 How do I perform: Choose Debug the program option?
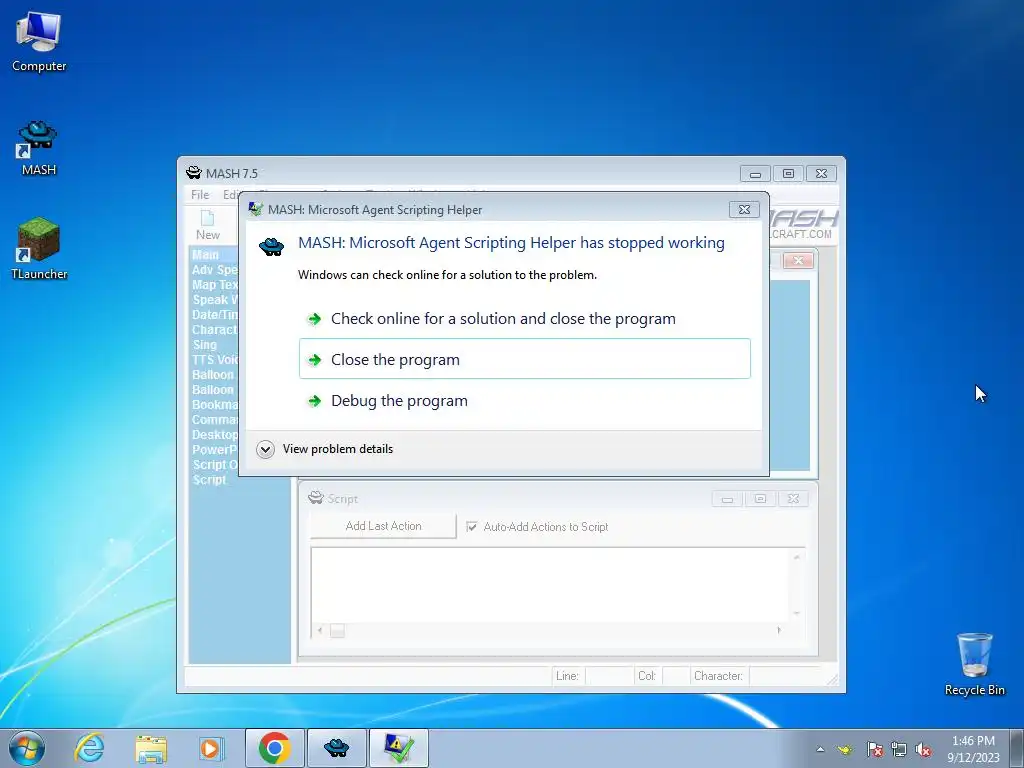coord(524,400)
